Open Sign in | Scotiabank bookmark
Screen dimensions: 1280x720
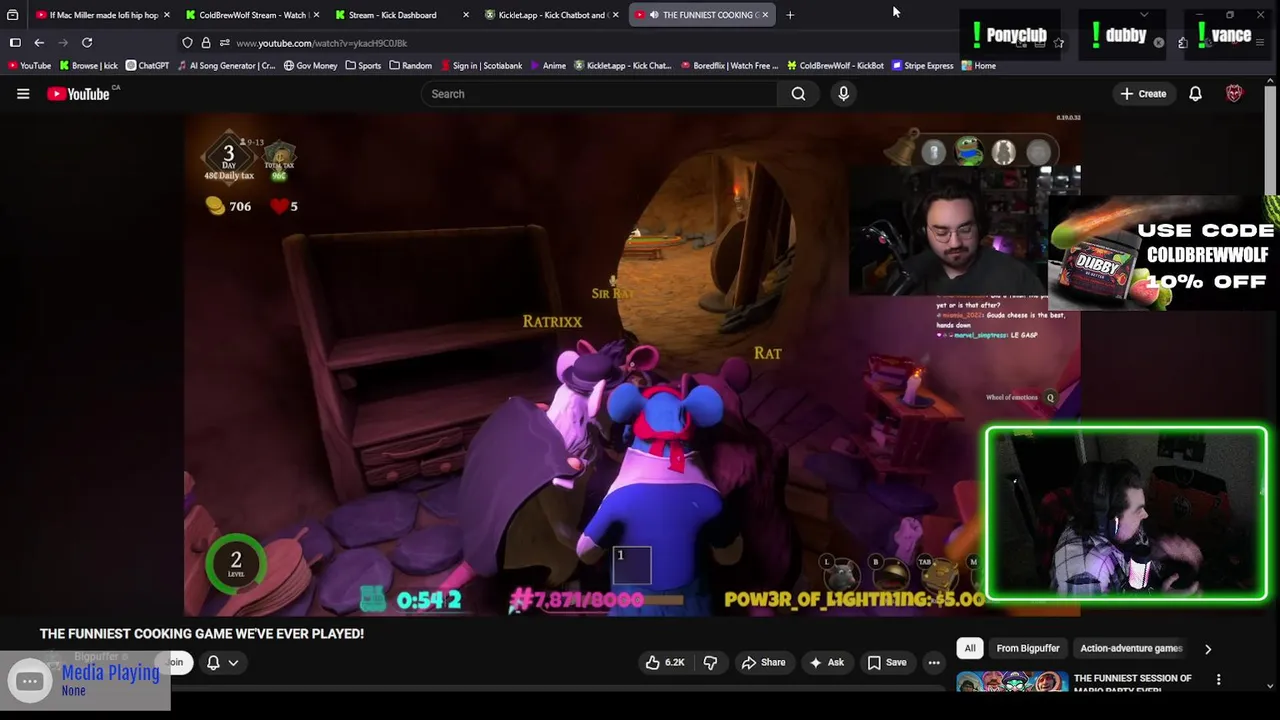481,66
